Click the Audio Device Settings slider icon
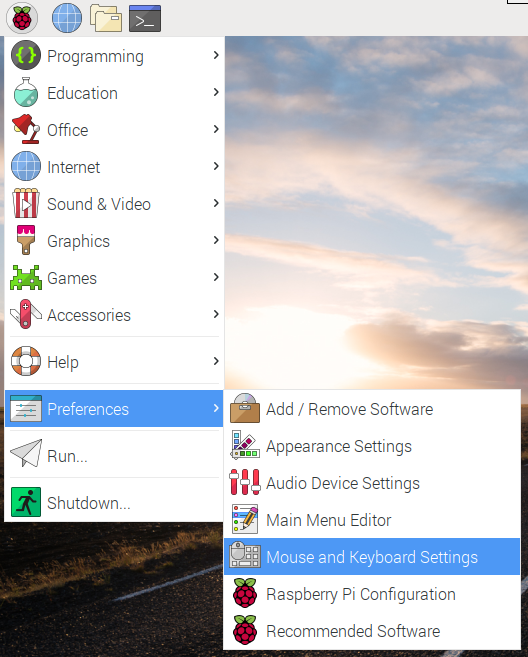 [245, 482]
